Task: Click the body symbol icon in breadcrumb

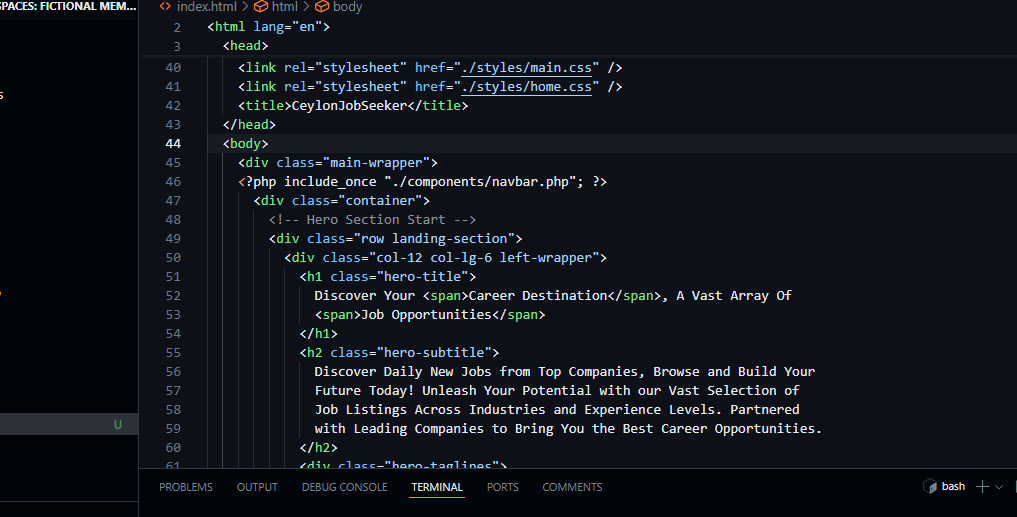Action: 322,7
